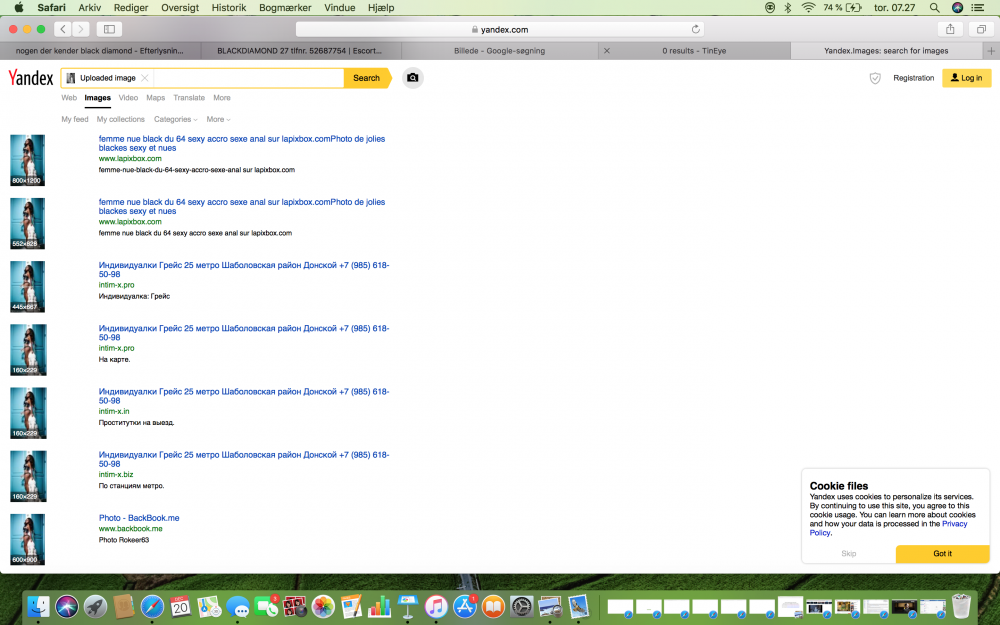Open System Preferences in the dock

[x=522, y=607]
